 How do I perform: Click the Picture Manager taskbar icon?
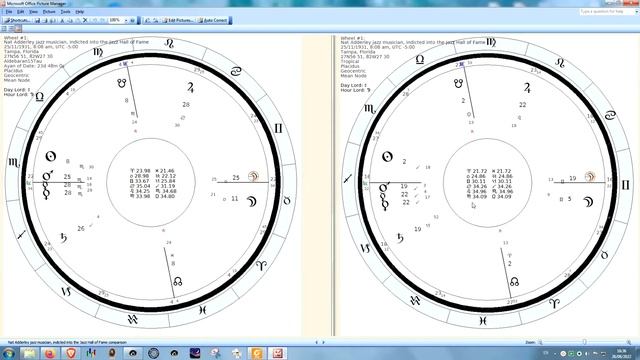278,353
